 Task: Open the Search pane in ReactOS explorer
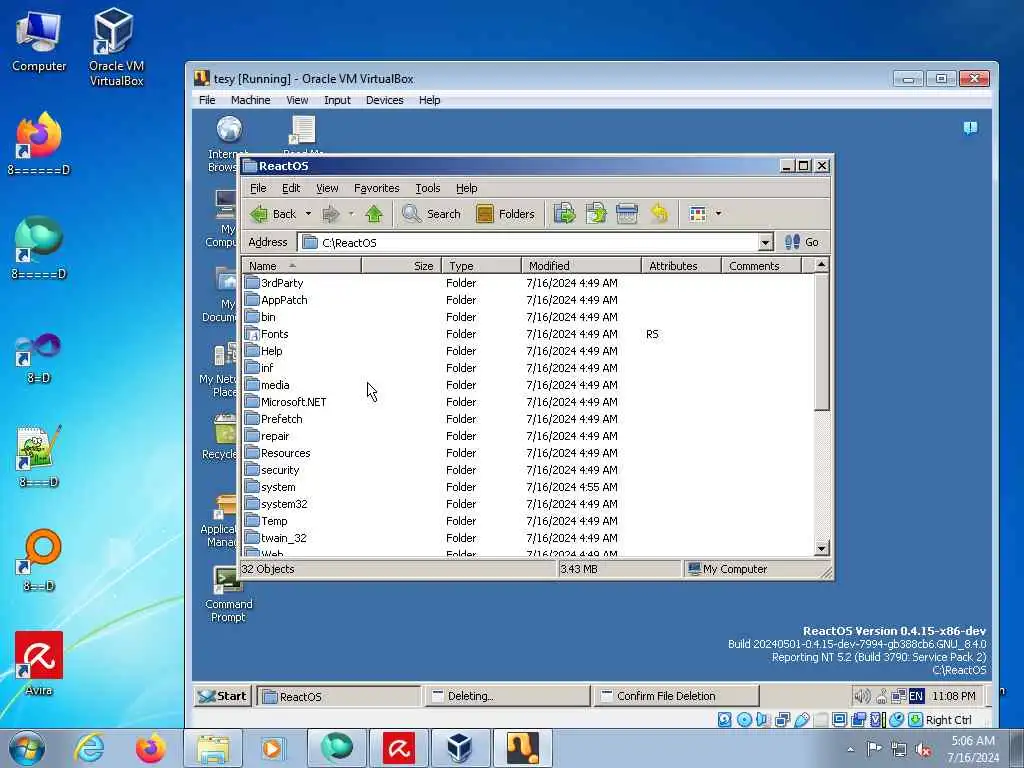pyautogui.click(x=431, y=214)
